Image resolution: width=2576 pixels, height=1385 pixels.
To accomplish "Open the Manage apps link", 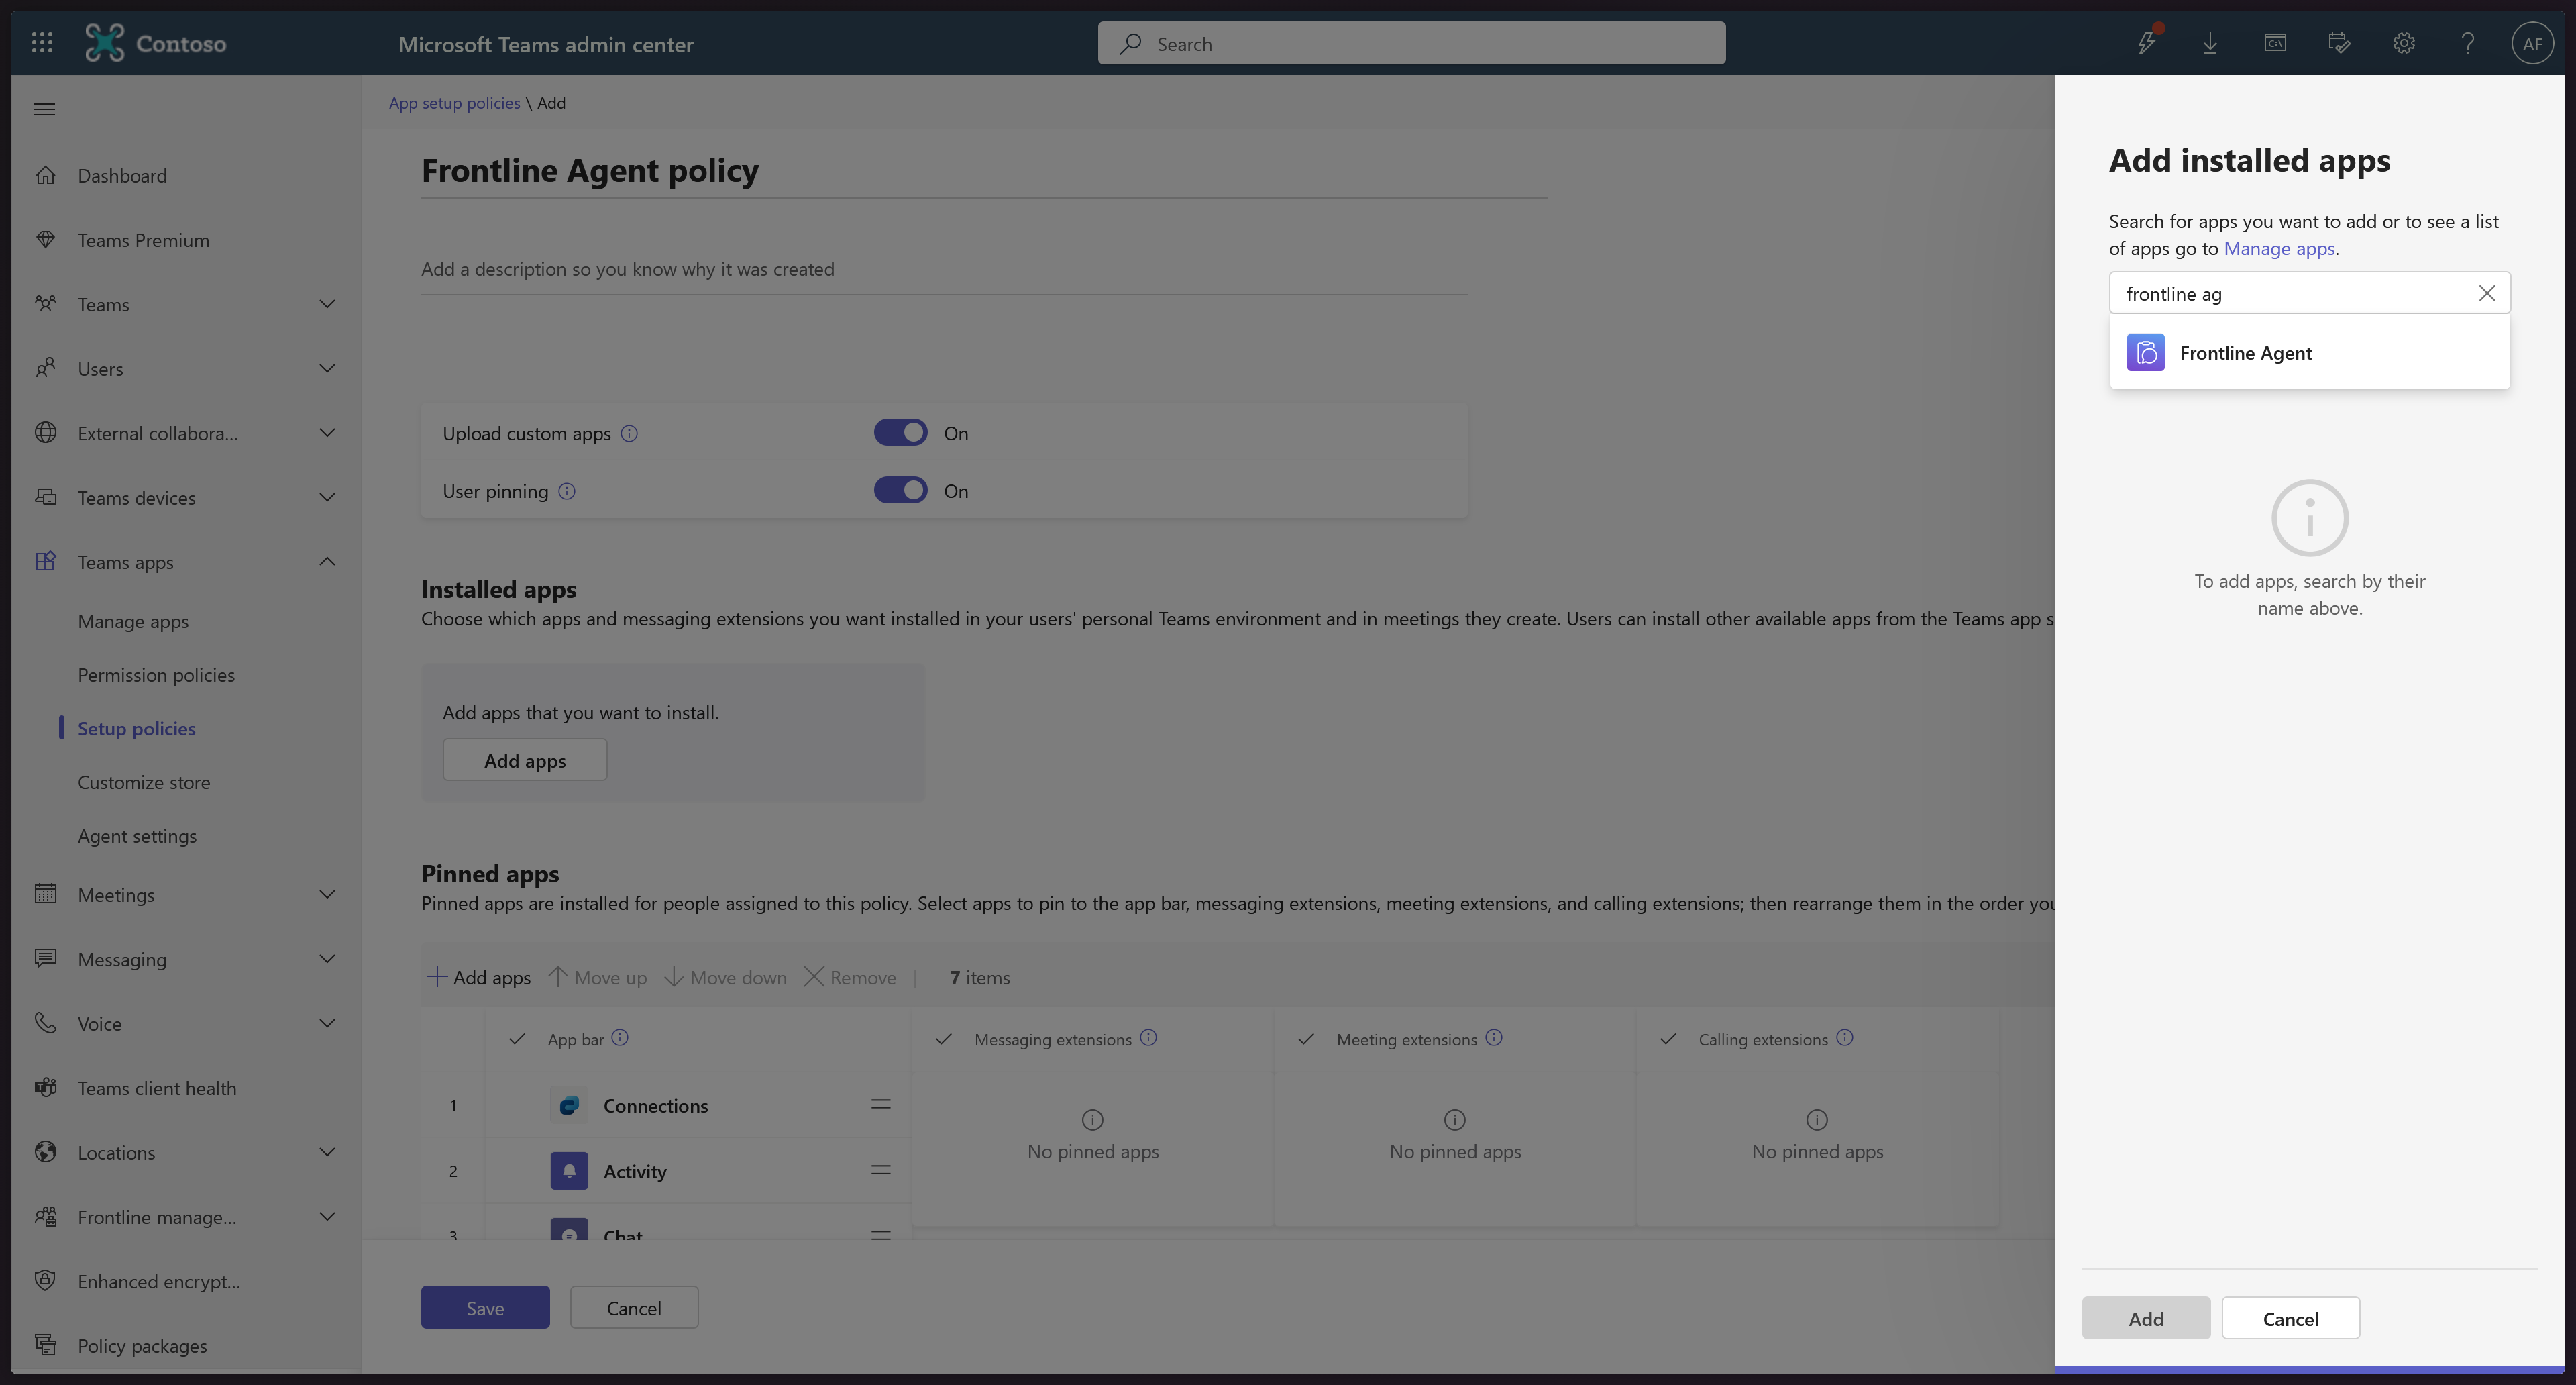I will (2278, 248).
